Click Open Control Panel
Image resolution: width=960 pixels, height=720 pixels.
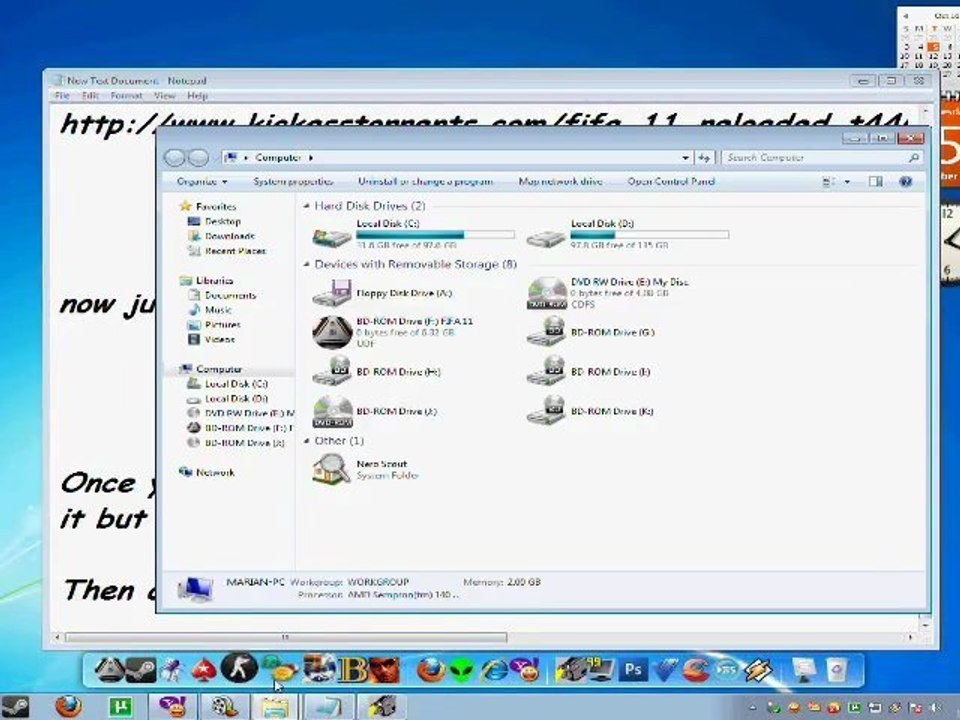(x=671, y=182)
